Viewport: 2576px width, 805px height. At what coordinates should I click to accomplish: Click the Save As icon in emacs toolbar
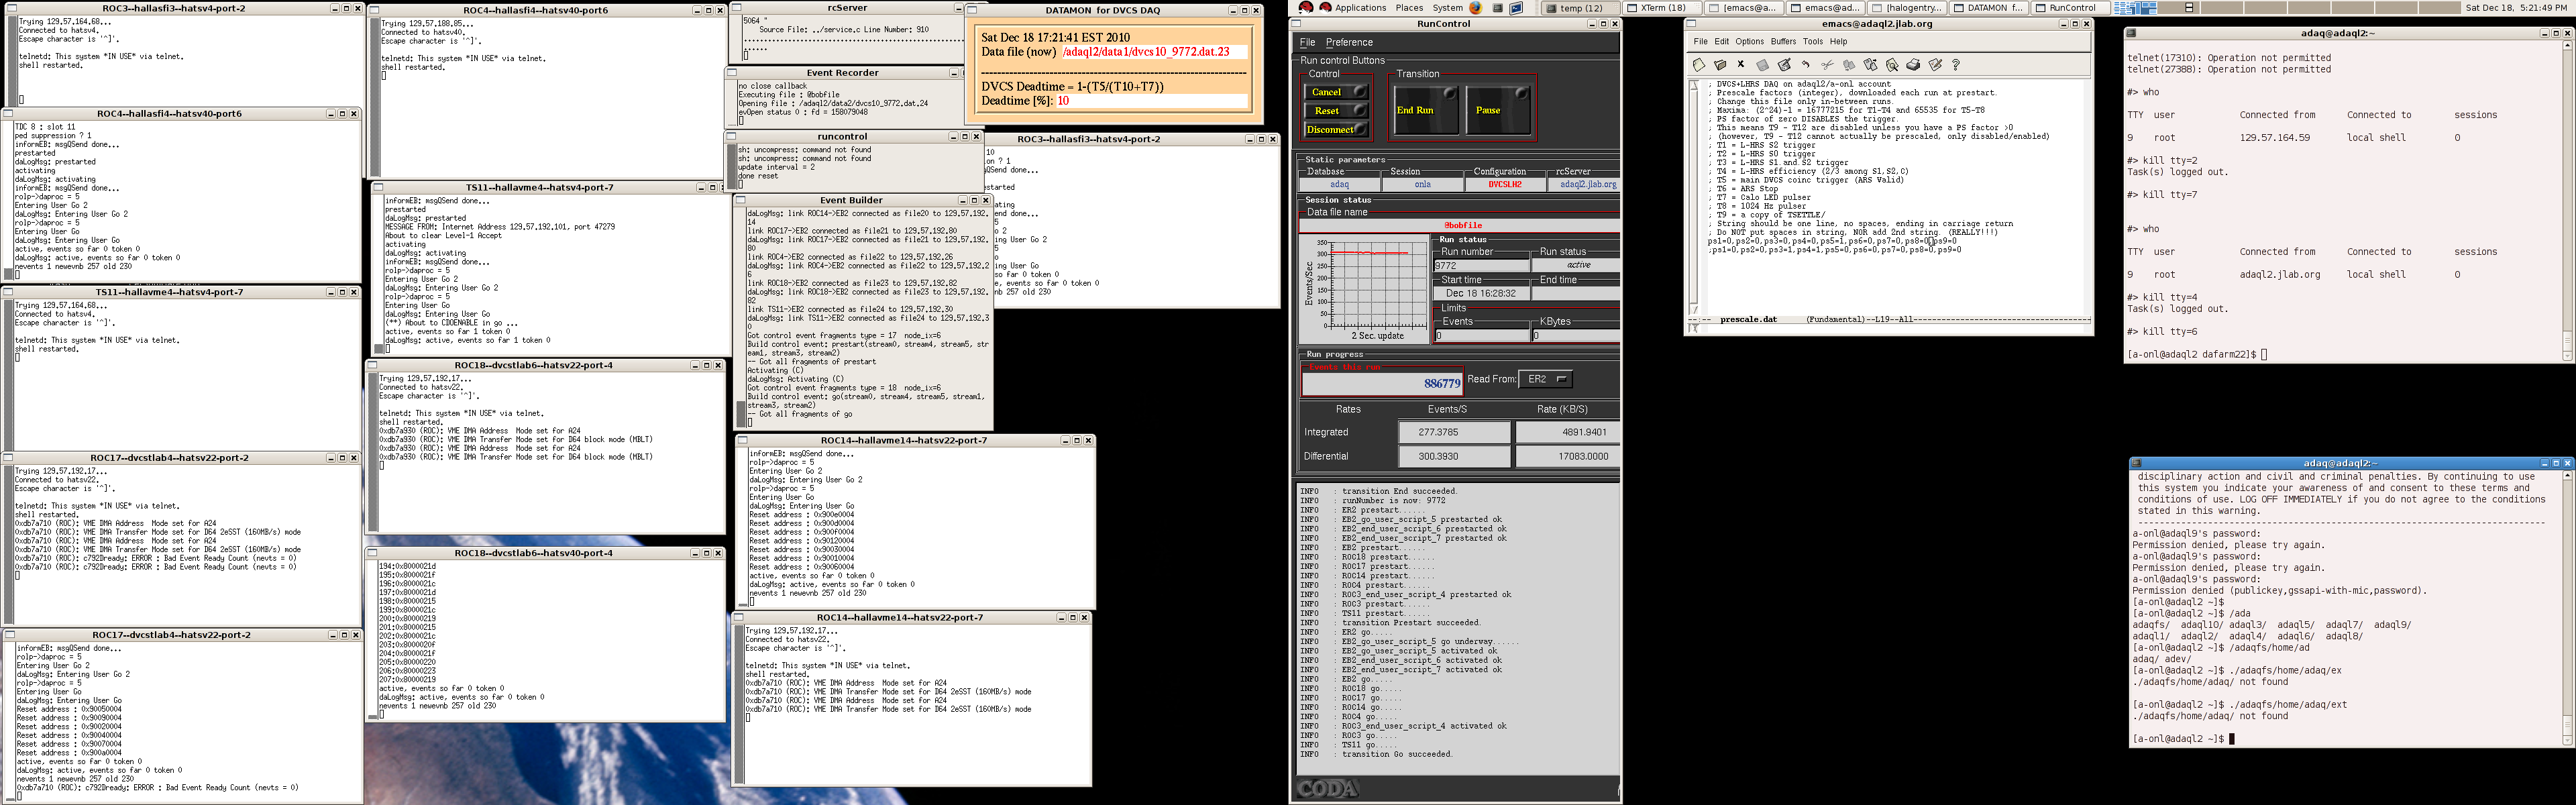pyautogui.click(x=1784, y=65)
